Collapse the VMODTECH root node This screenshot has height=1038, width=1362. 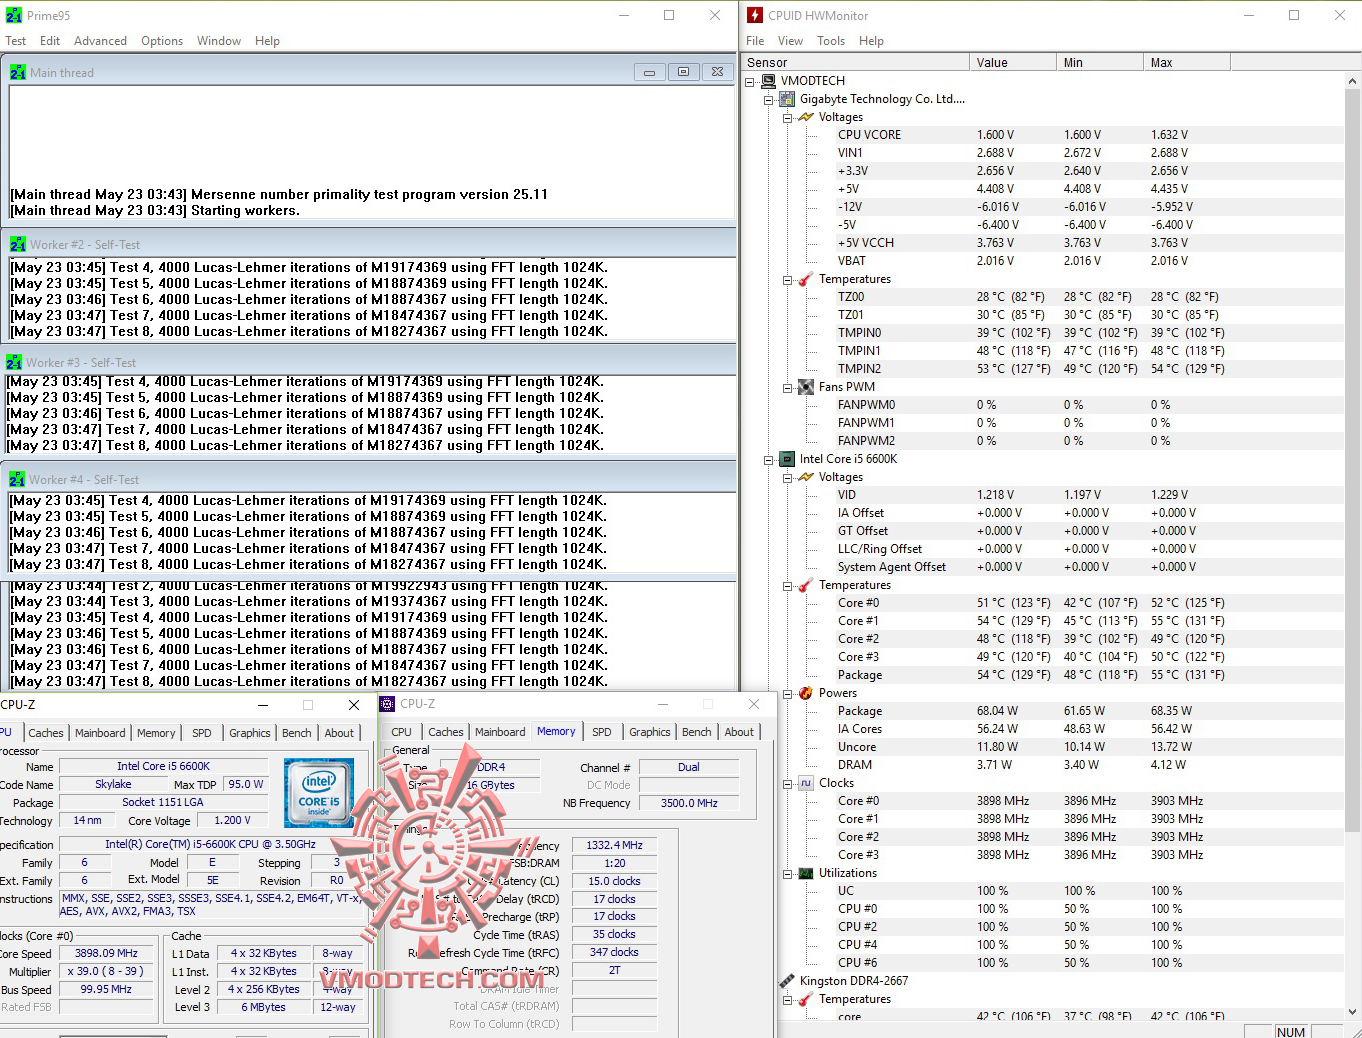click(x=750, y=81)
